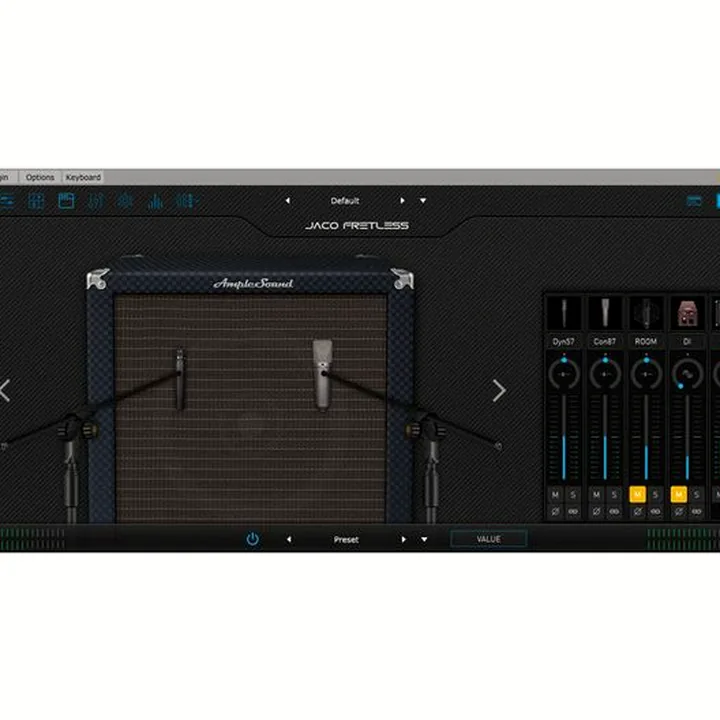The width and height of the screenshot is (720, 720).
Task: Click the DI volume fader
Action: coord(687,438)
